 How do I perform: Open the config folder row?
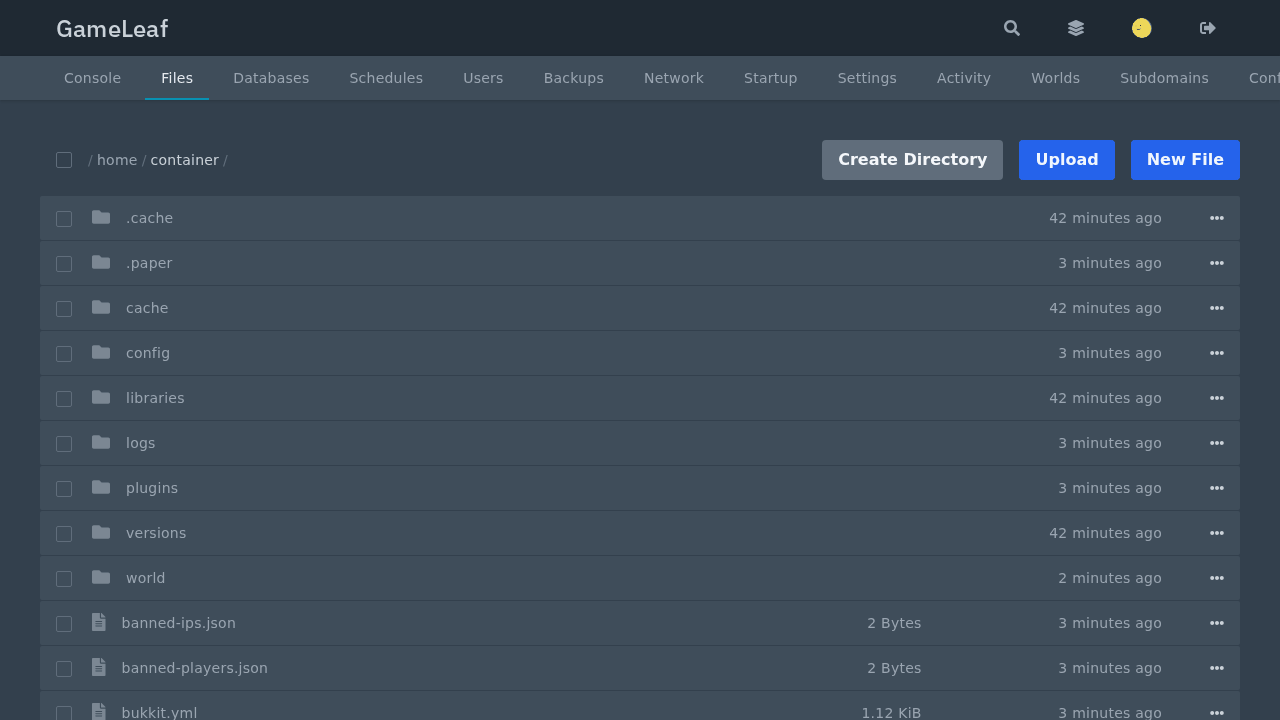[640, 353]
